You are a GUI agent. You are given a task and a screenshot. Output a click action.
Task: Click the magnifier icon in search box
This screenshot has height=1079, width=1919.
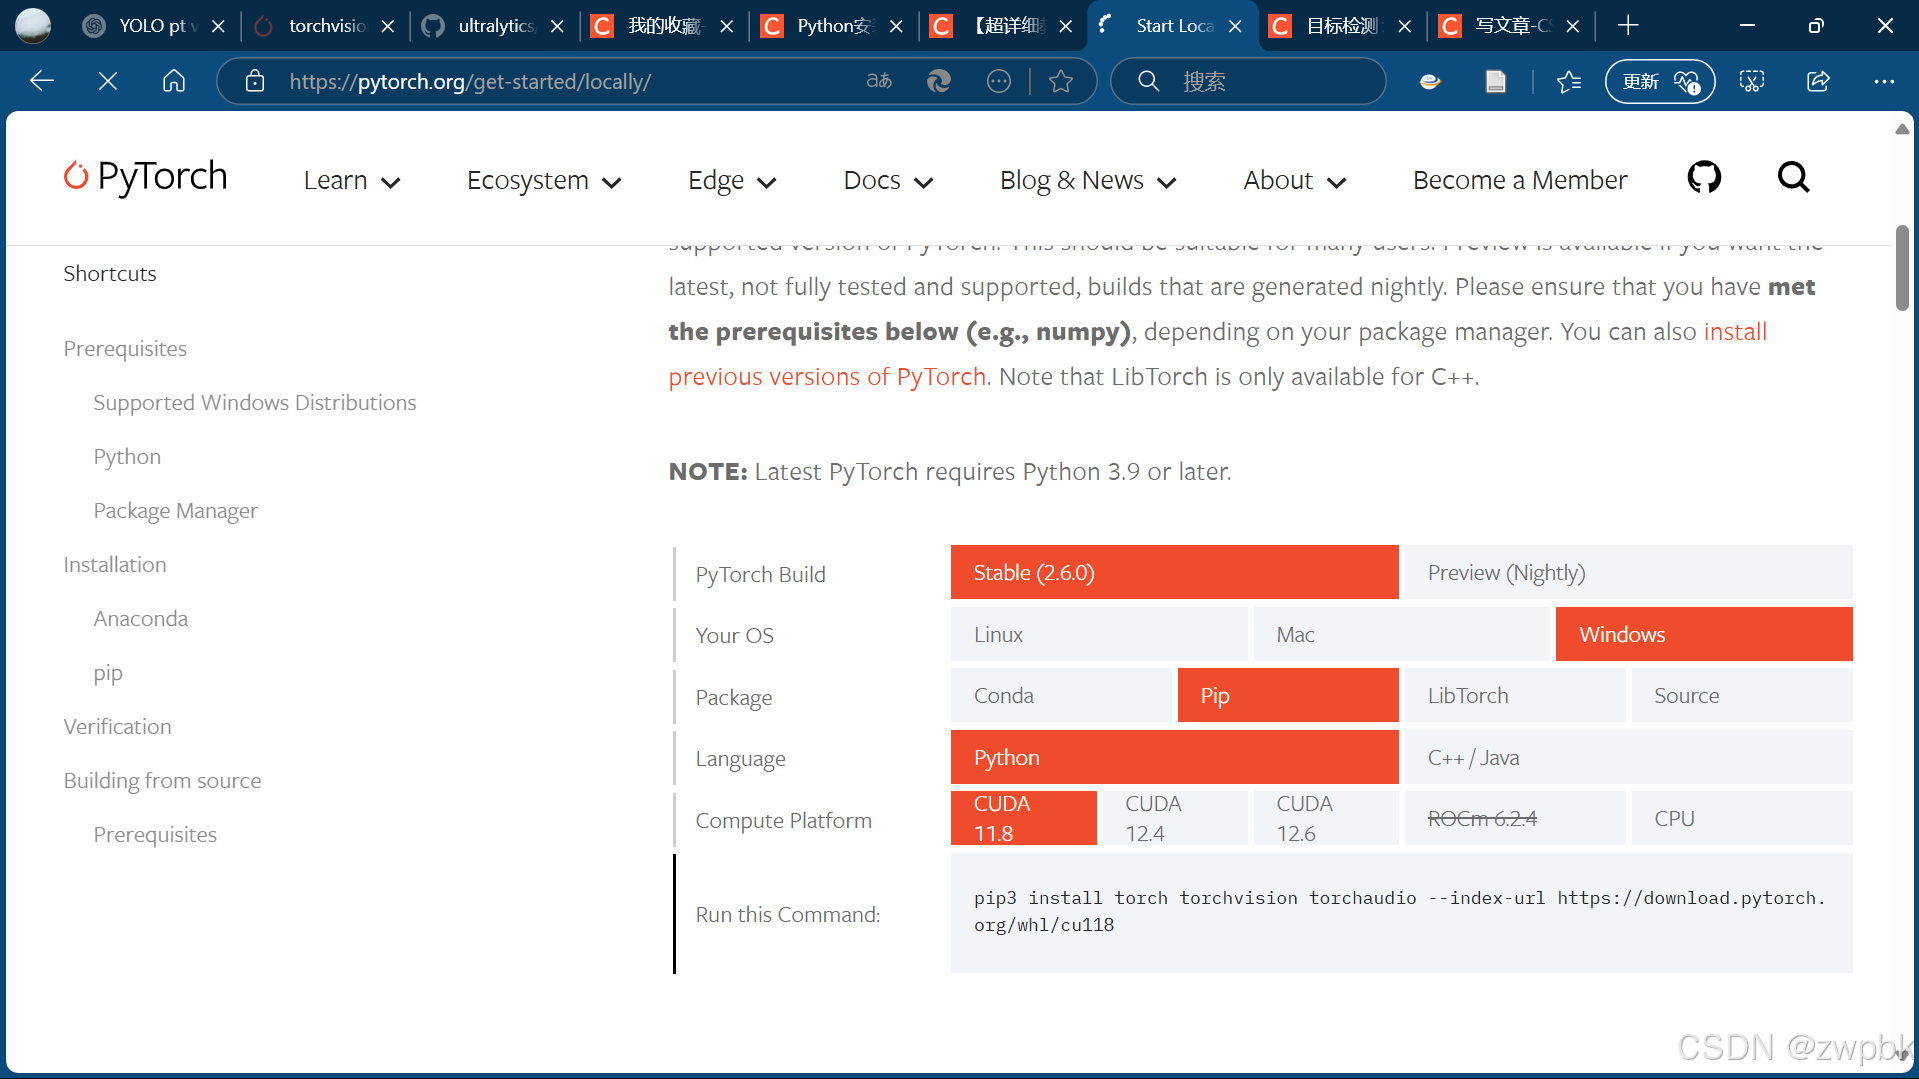[x=1149, y=81]
